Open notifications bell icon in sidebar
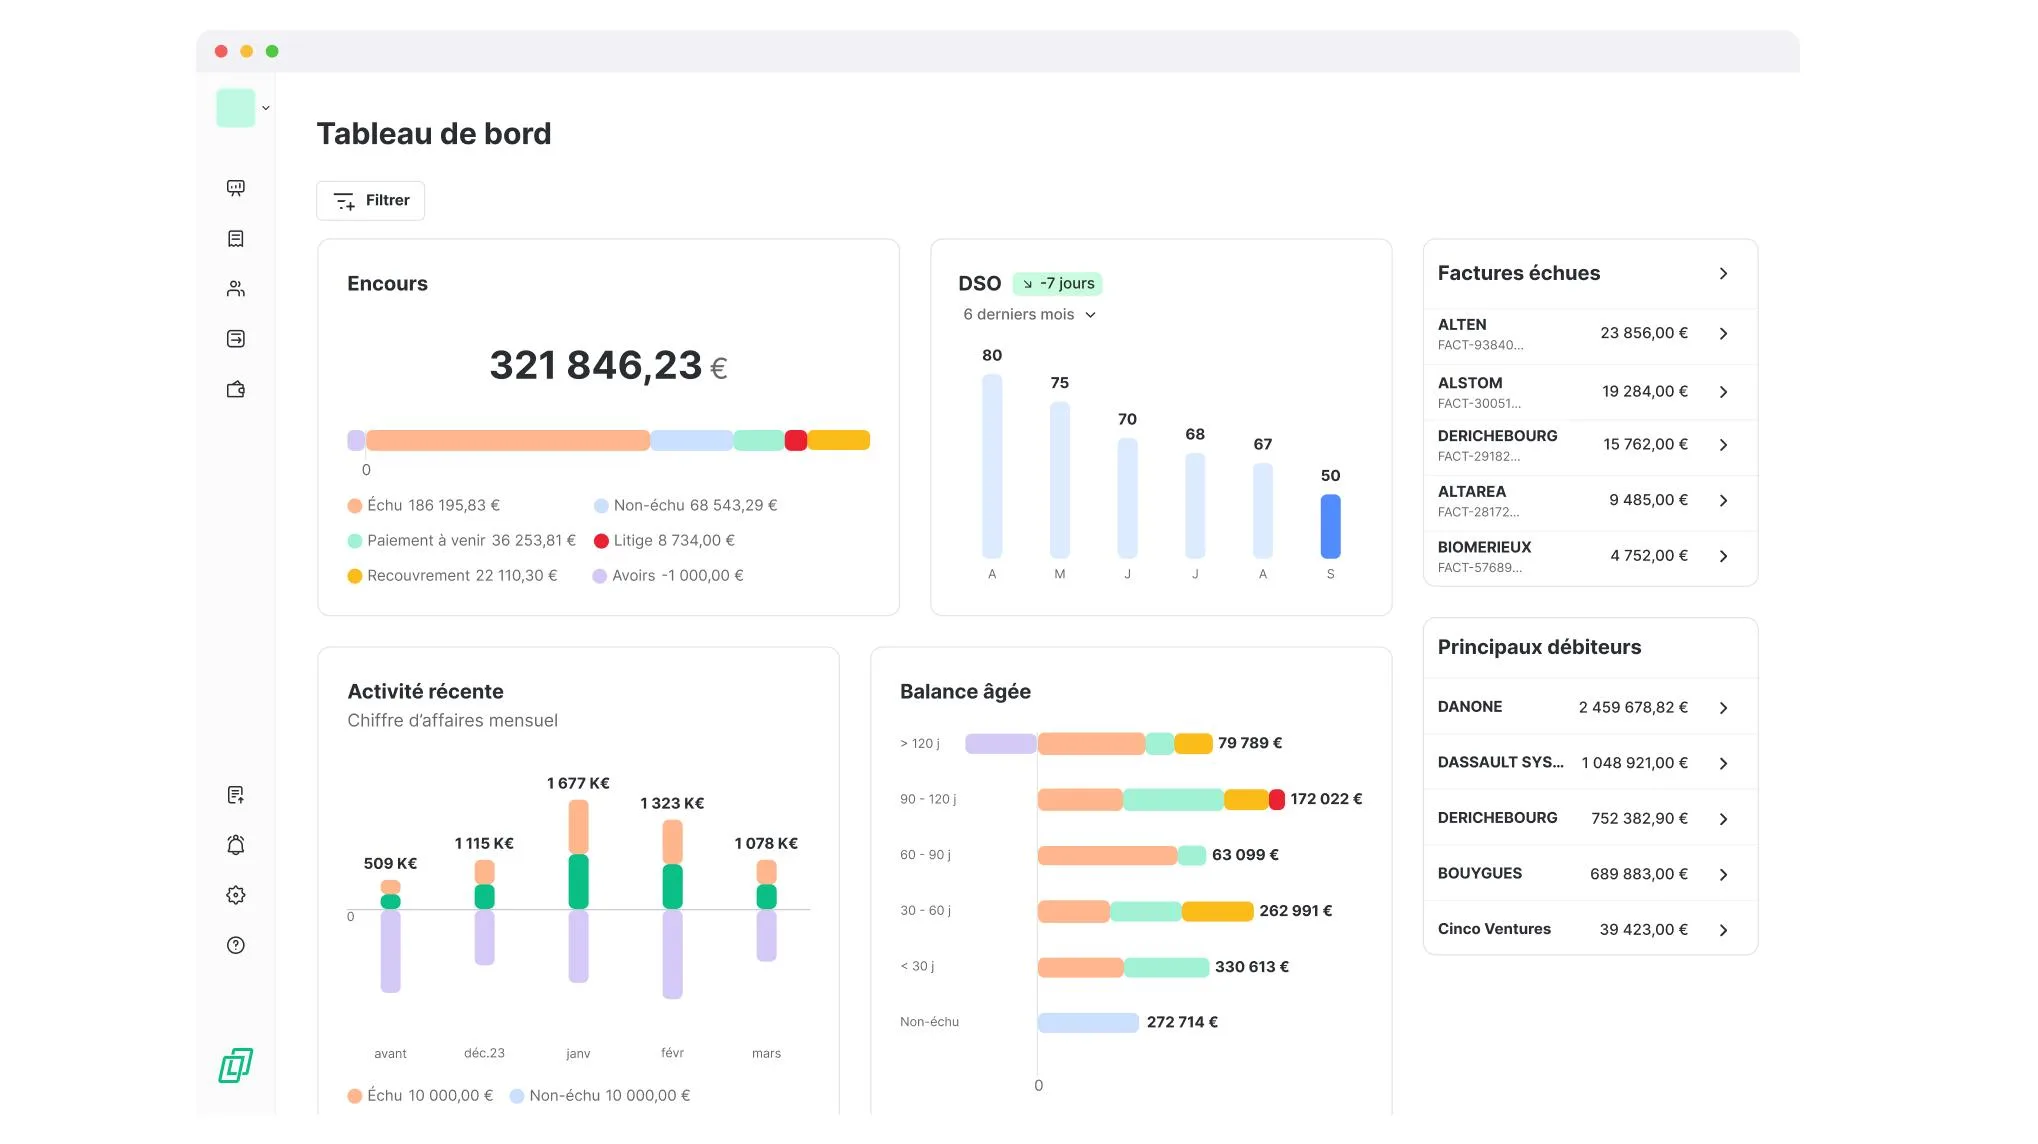 click(x=236, y=845)
